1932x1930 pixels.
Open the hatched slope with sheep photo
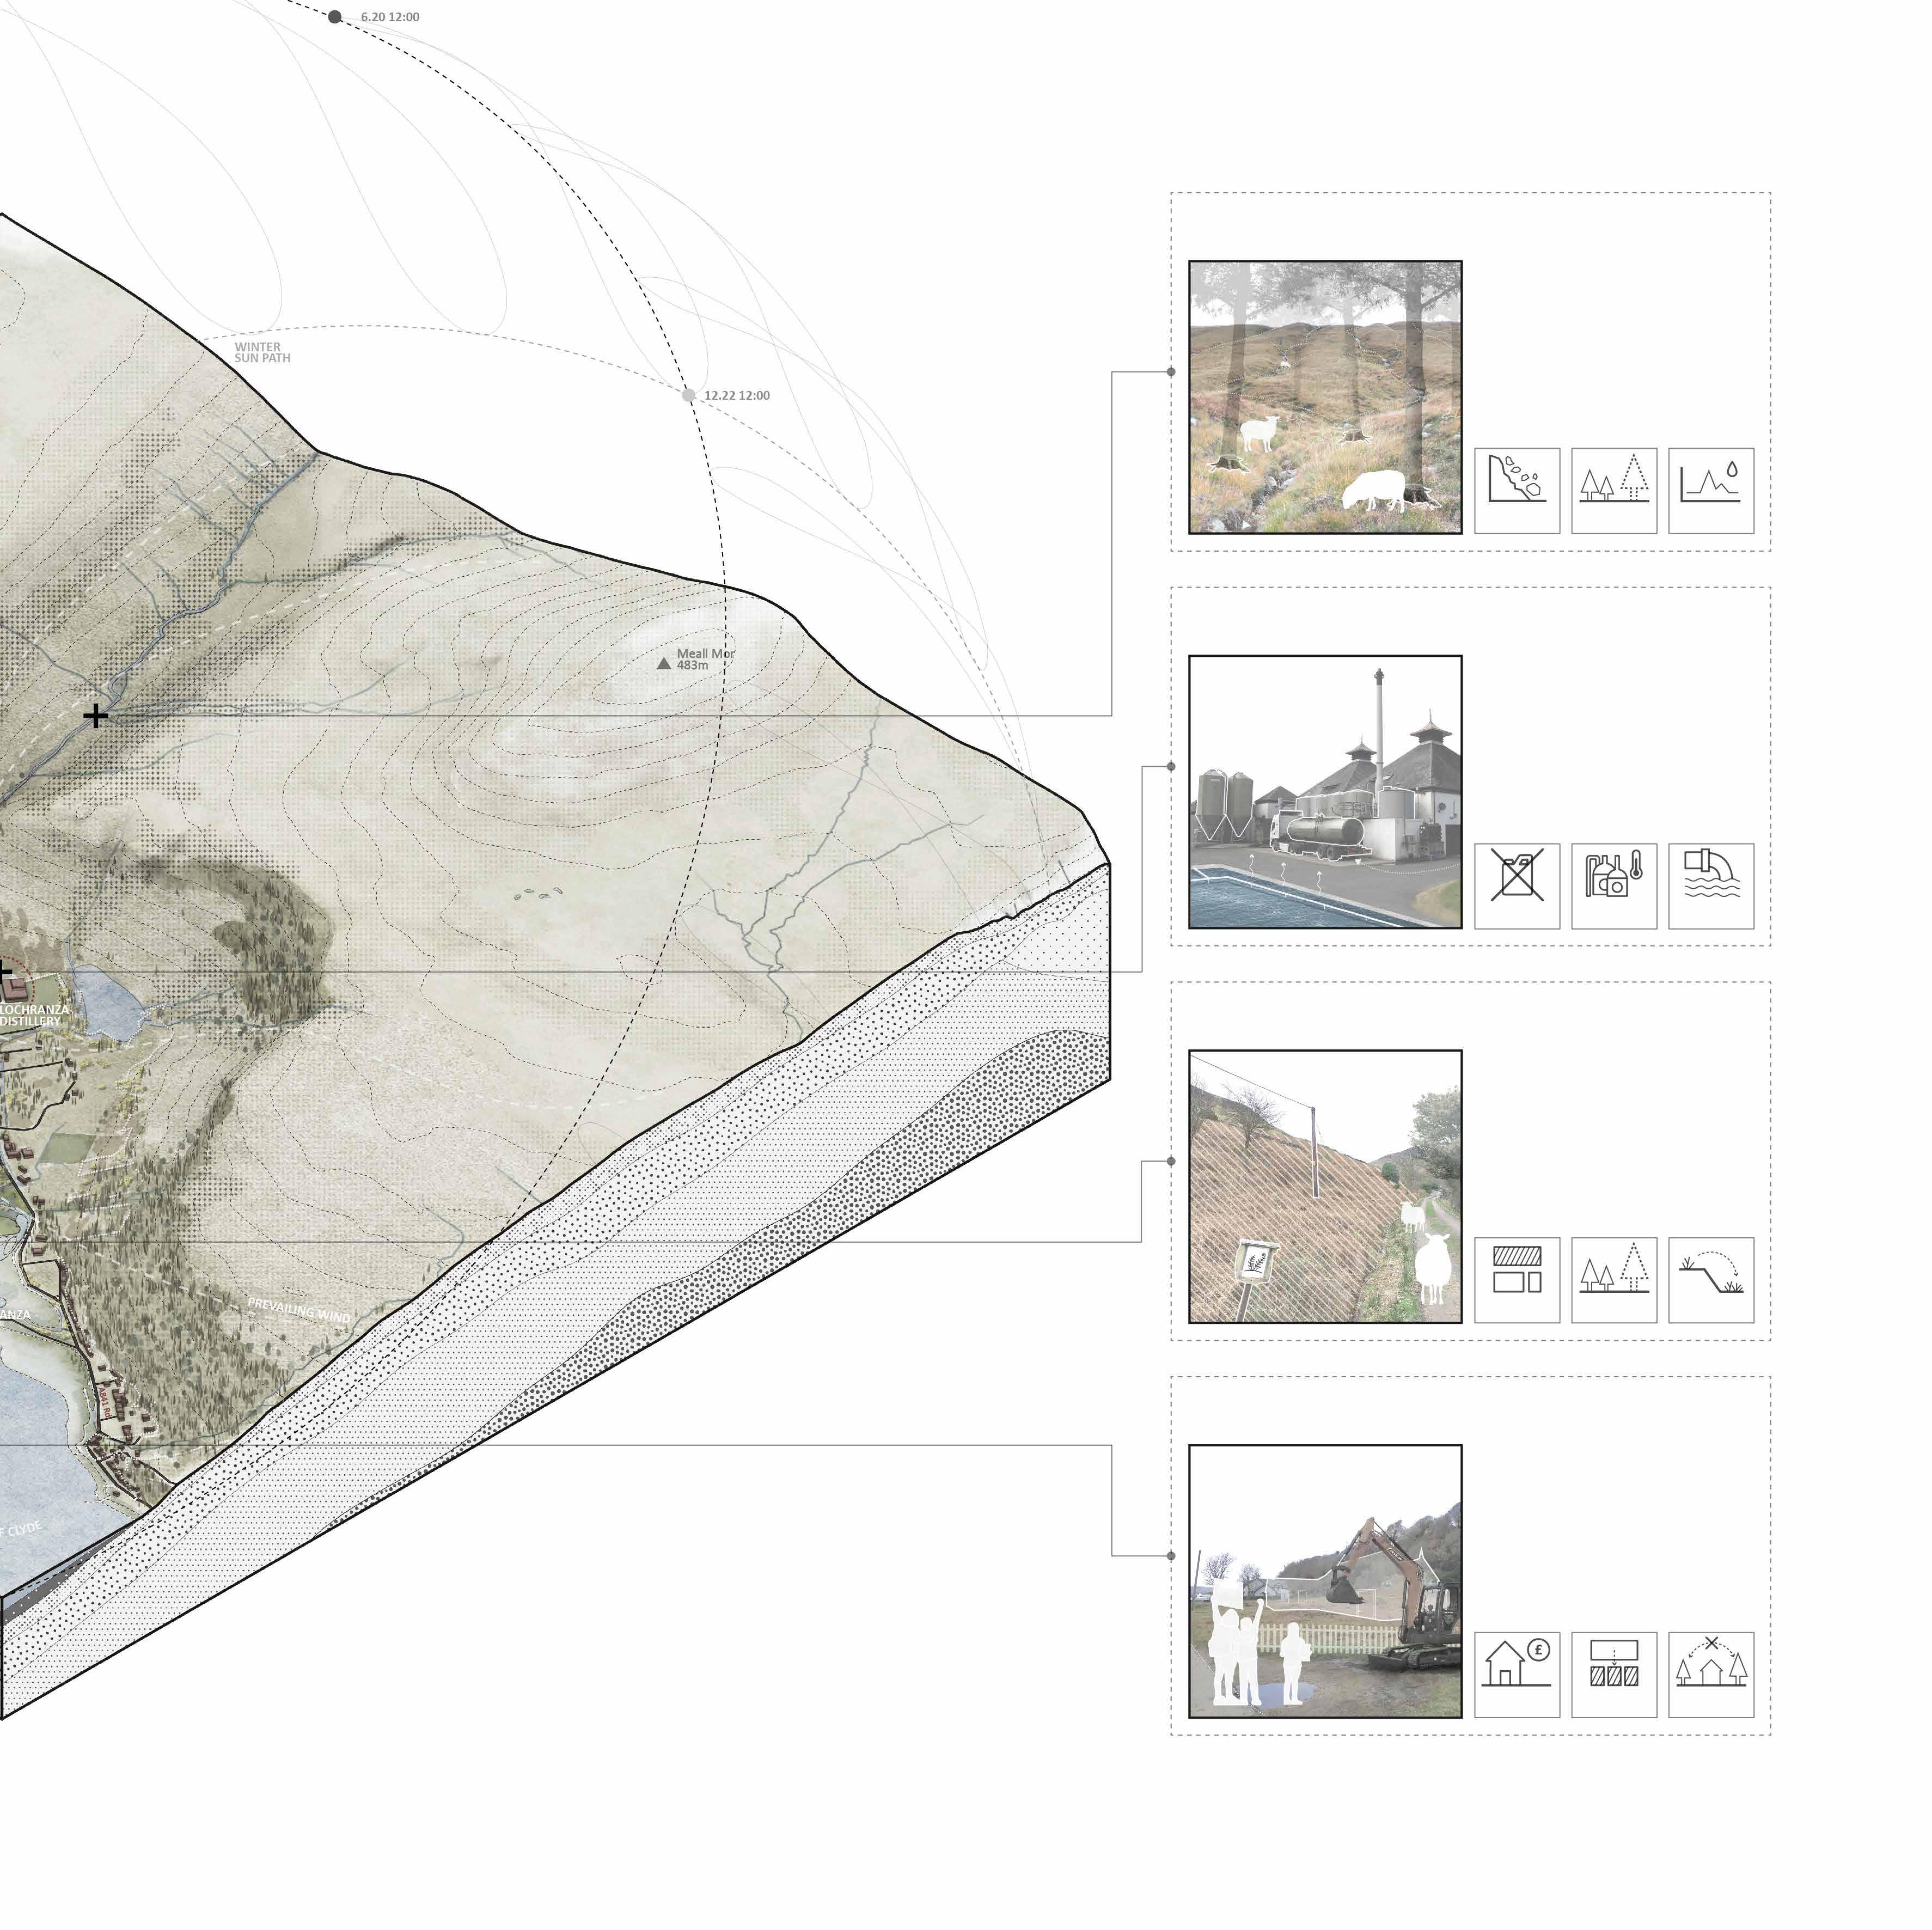pos(1324,1186)
